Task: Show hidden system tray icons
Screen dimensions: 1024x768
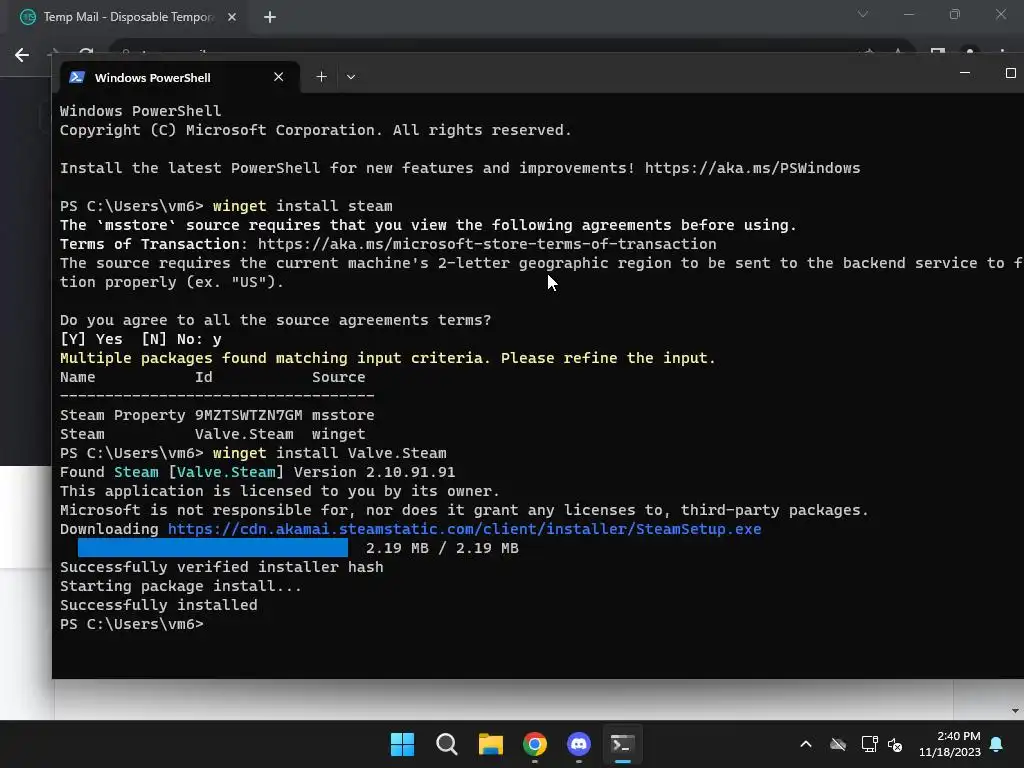Action: (x=806, y=744)
